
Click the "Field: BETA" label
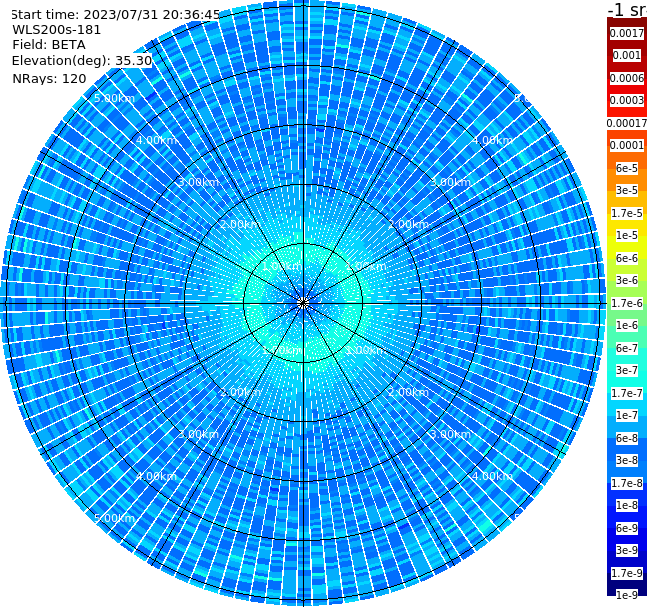(x=49, y=45)
